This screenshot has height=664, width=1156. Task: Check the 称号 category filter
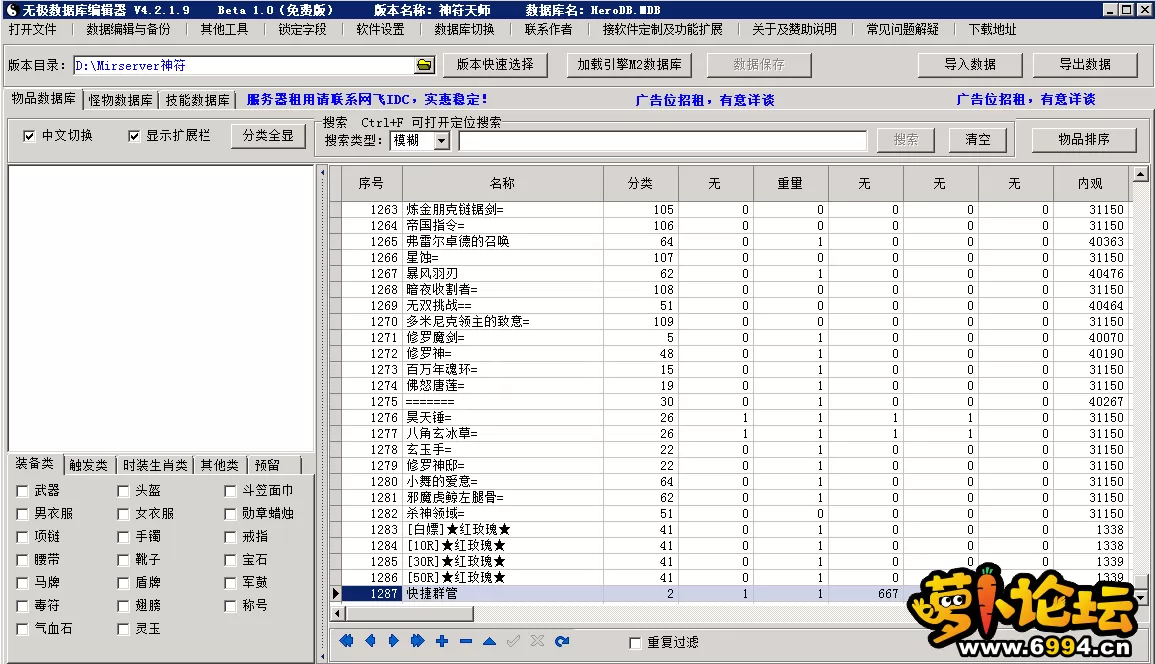[230, 606]
